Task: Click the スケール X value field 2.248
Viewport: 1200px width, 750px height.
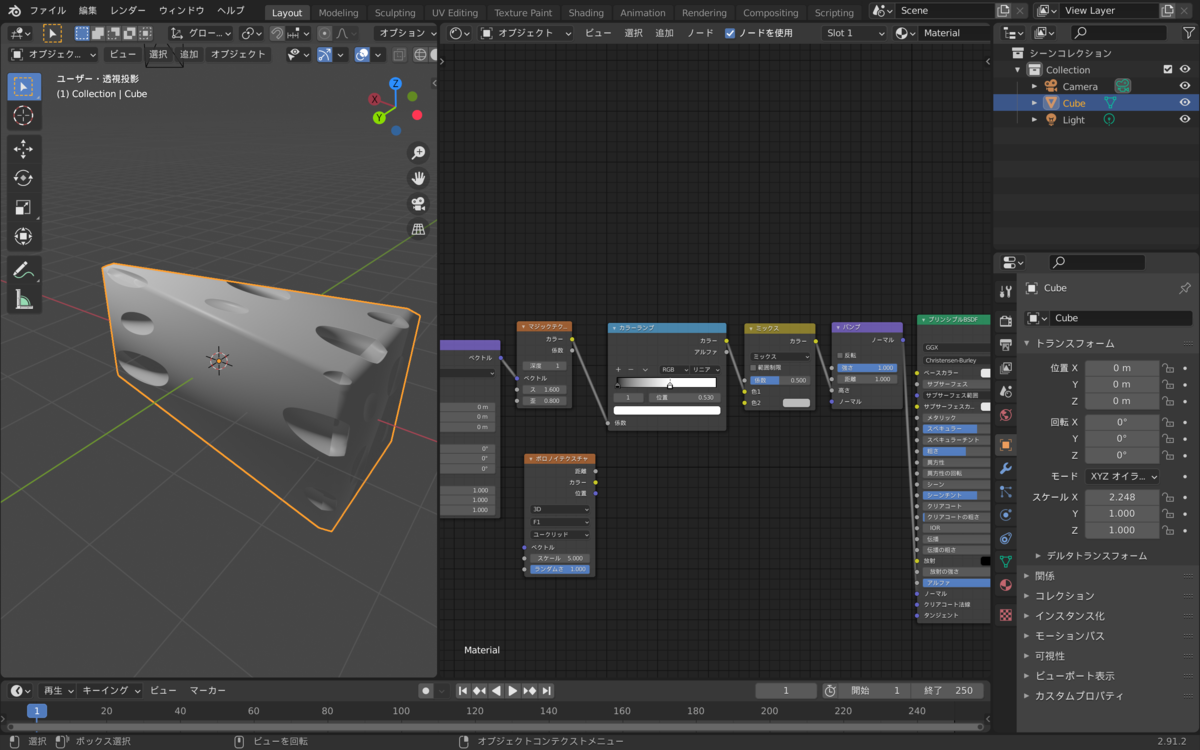Action: 1122,497
